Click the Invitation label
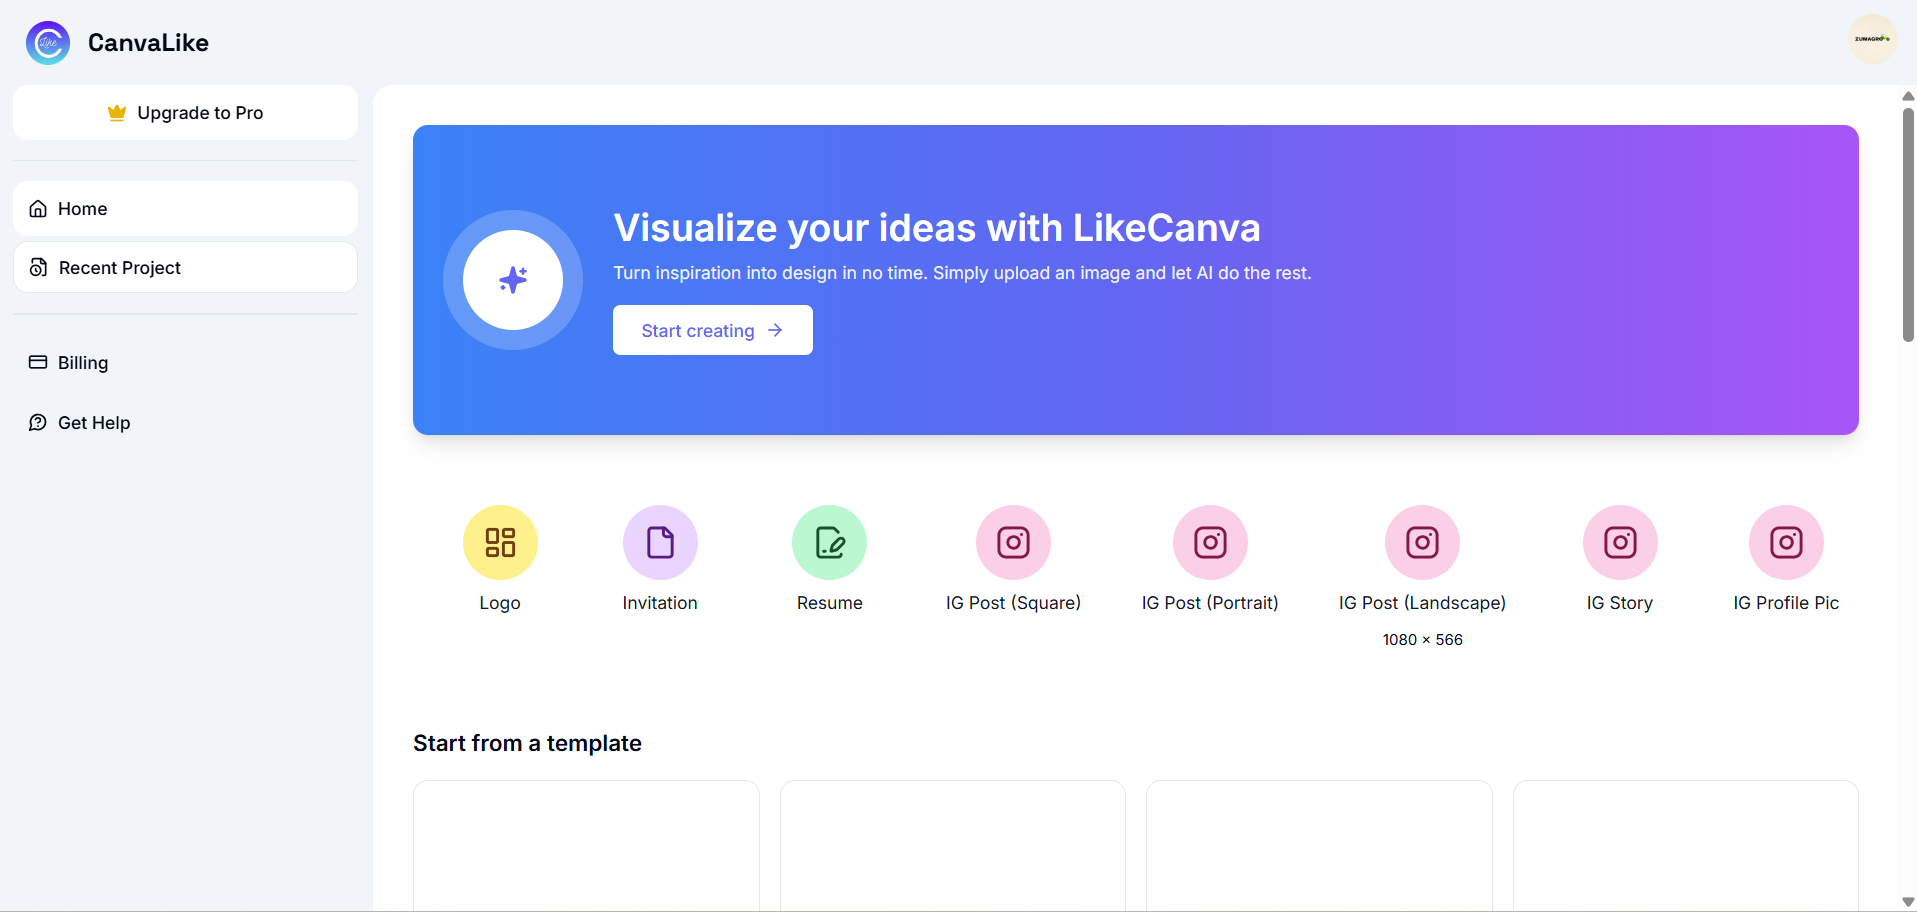The height and width of the screenshot is (912, 1917). (660, 603)
